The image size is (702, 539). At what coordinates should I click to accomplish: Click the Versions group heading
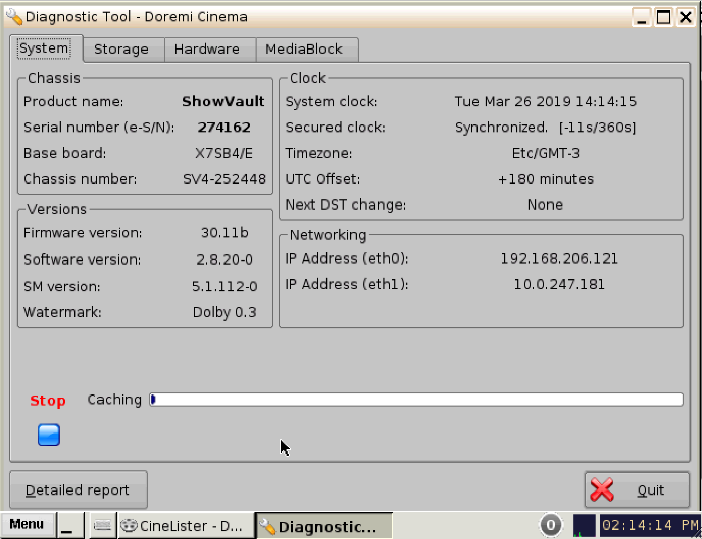57,209
